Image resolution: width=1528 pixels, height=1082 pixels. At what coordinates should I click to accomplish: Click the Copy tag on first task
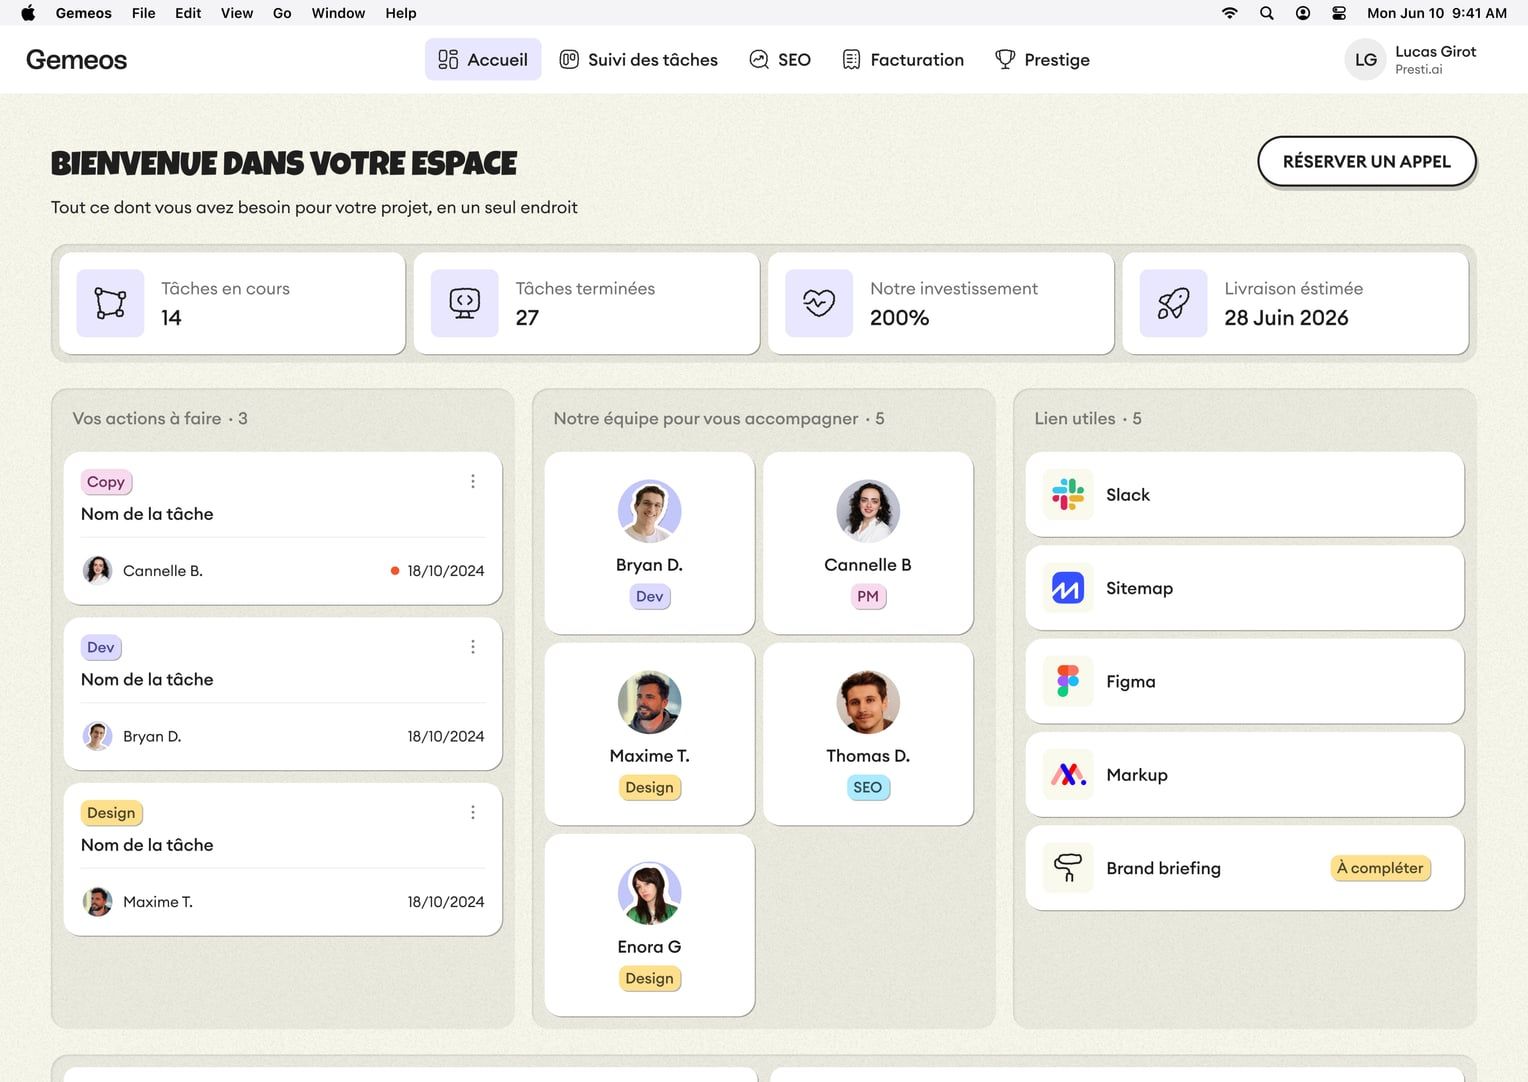pyautogui.click(x=106, y=482)
